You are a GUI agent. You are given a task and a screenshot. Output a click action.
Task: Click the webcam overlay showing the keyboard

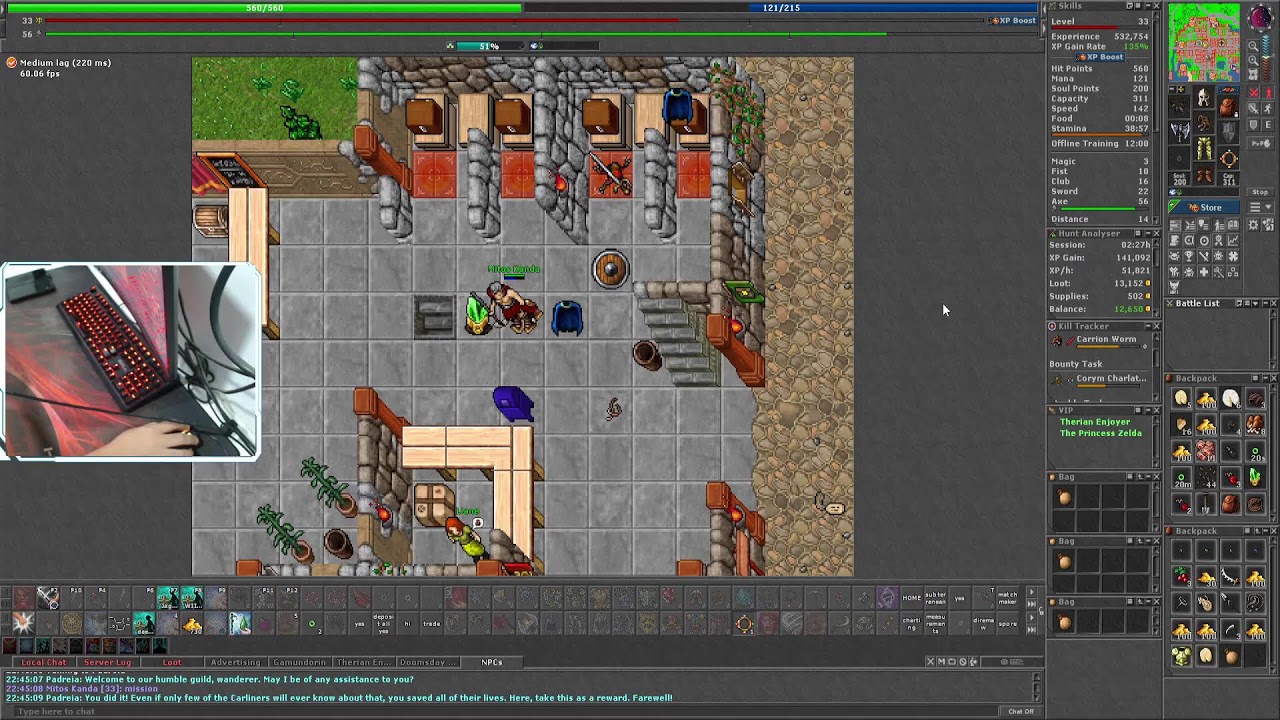[129, 361]
